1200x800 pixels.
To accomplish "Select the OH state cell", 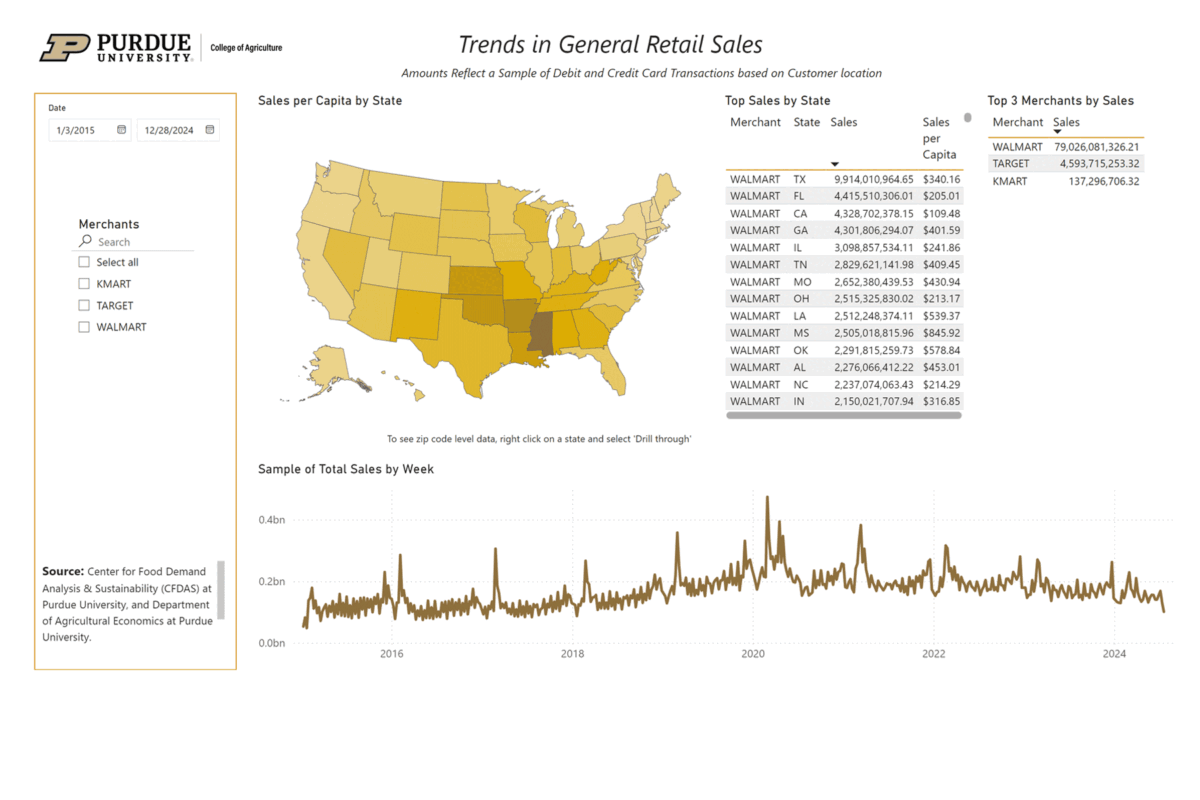I will pos(800,299).
